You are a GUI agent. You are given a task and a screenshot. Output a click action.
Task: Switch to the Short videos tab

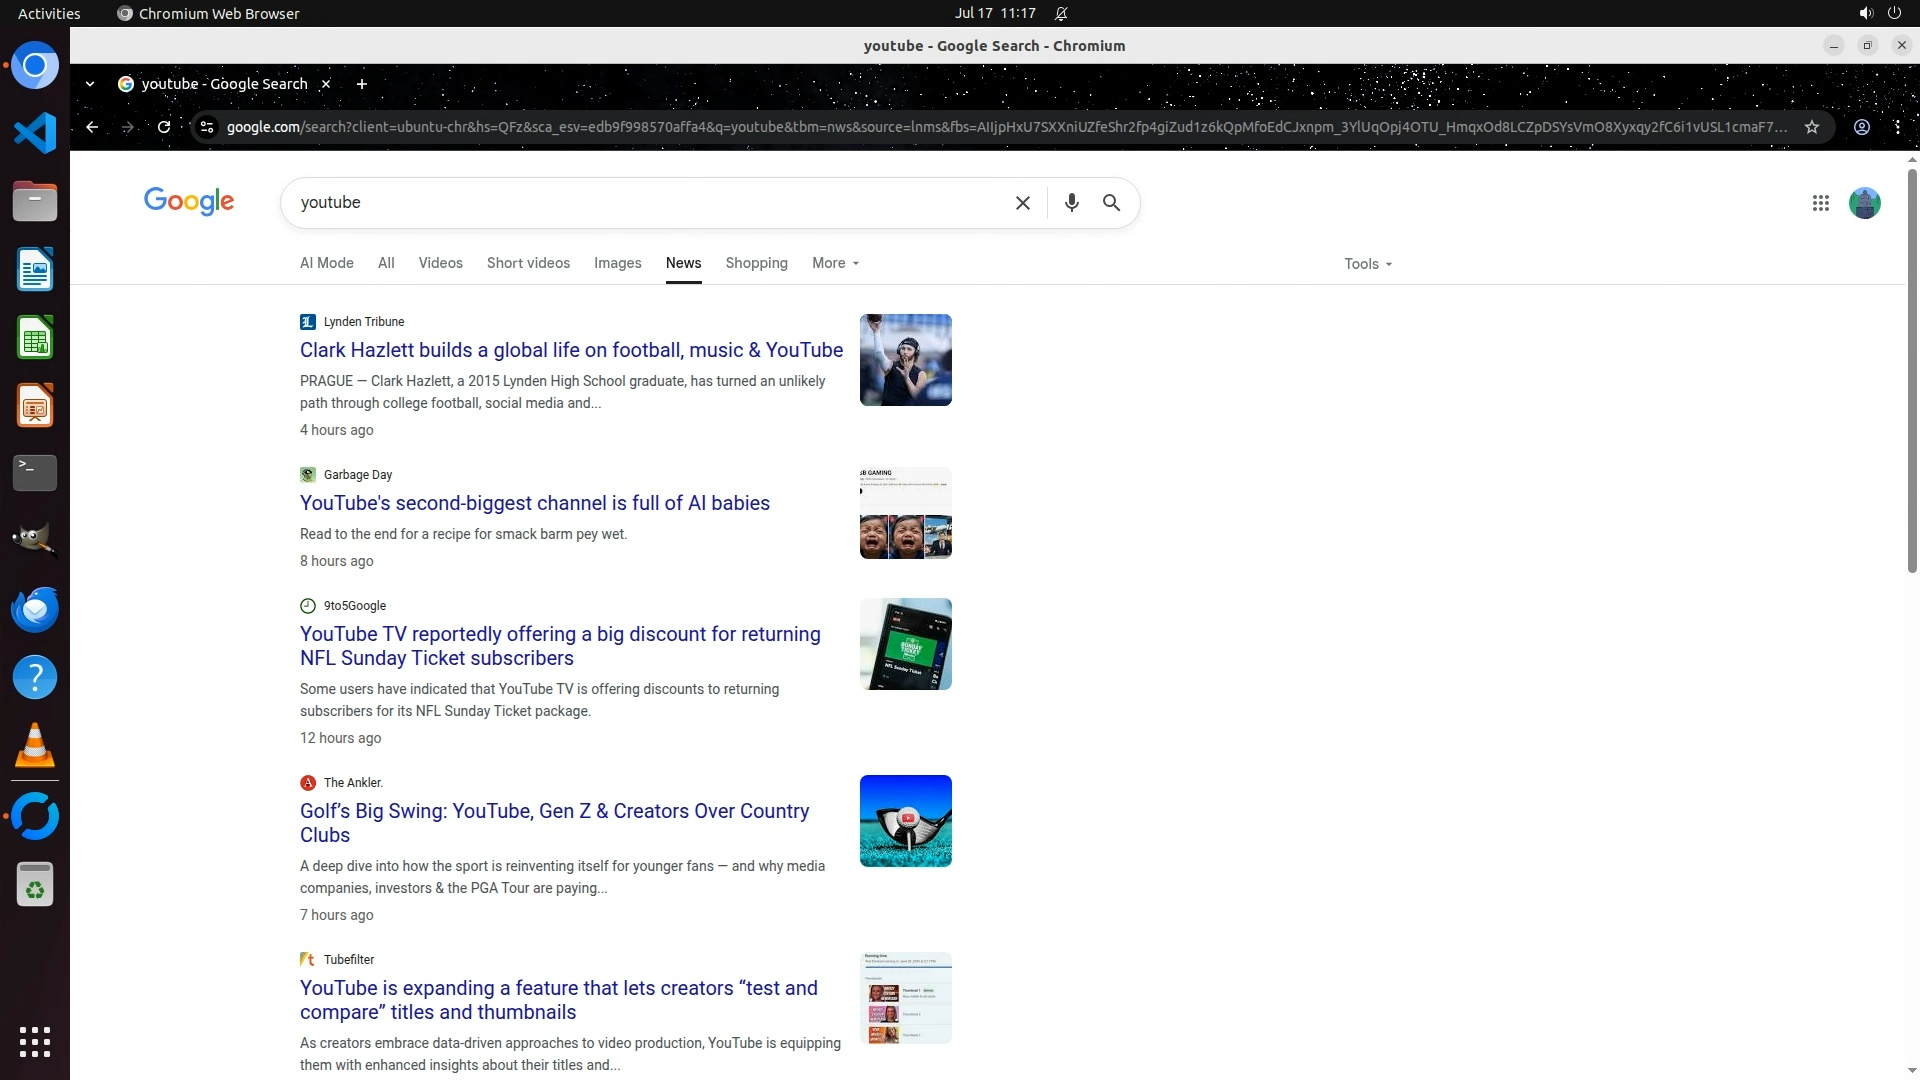pos(528,263)
